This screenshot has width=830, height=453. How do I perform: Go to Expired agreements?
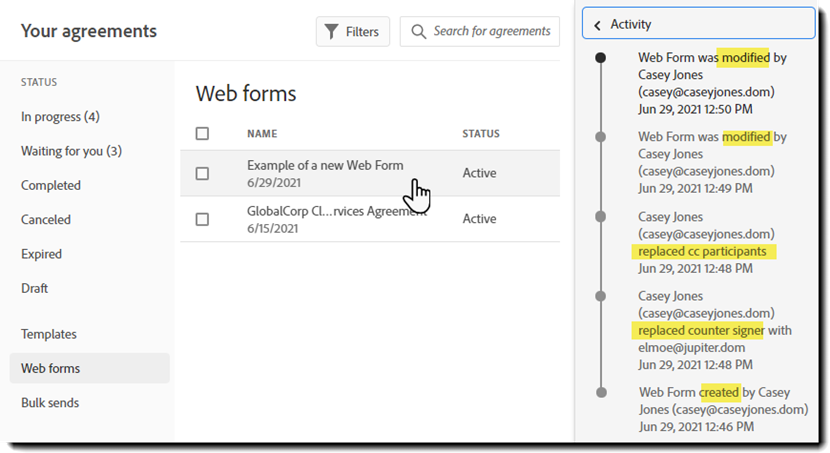pos(41,254)
